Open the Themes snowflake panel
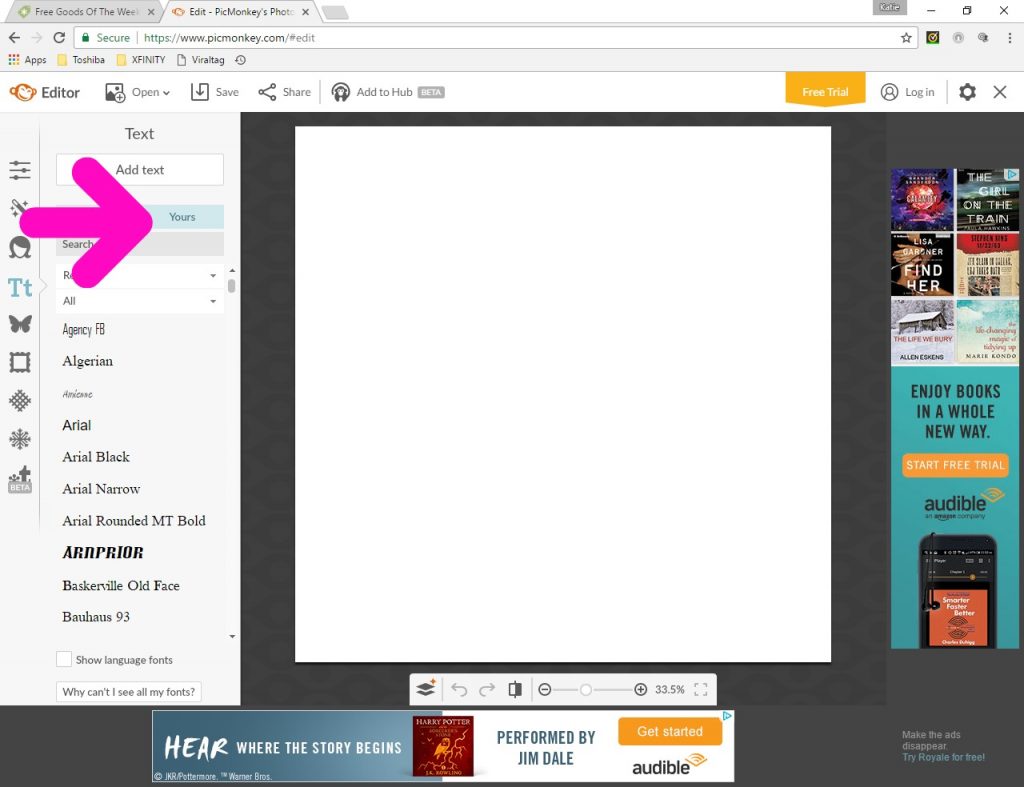1024x787 pixels. [x=20, y=439]
